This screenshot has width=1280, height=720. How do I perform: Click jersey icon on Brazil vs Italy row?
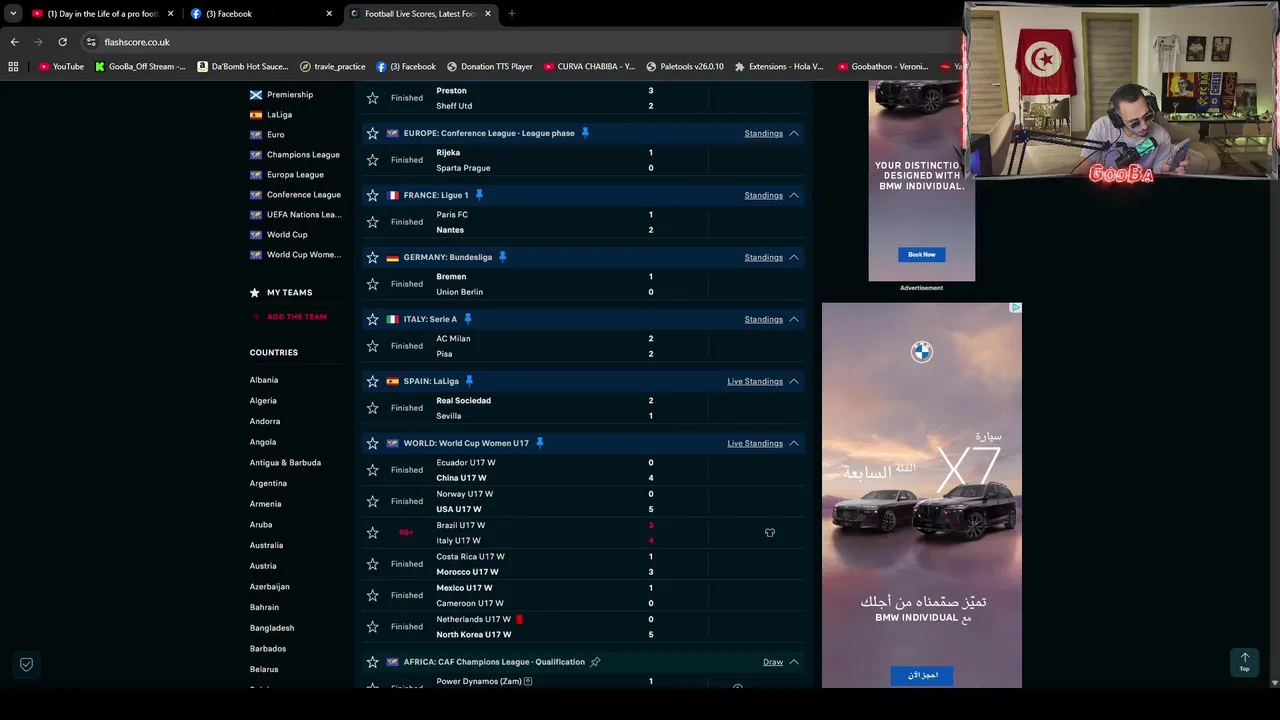[770, 533]
